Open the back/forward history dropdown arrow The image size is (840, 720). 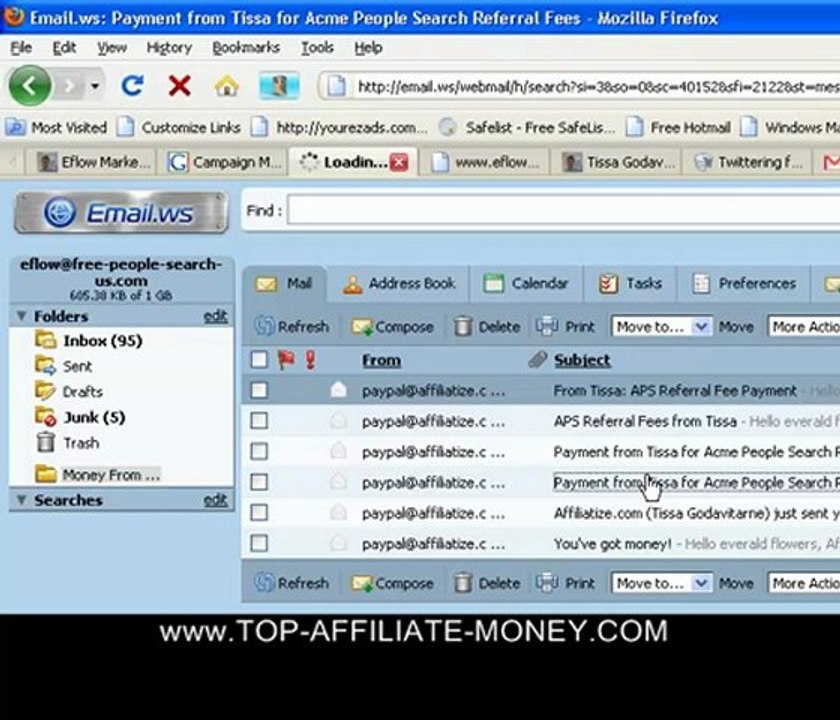pyautogui.click(x=95, y=86)
